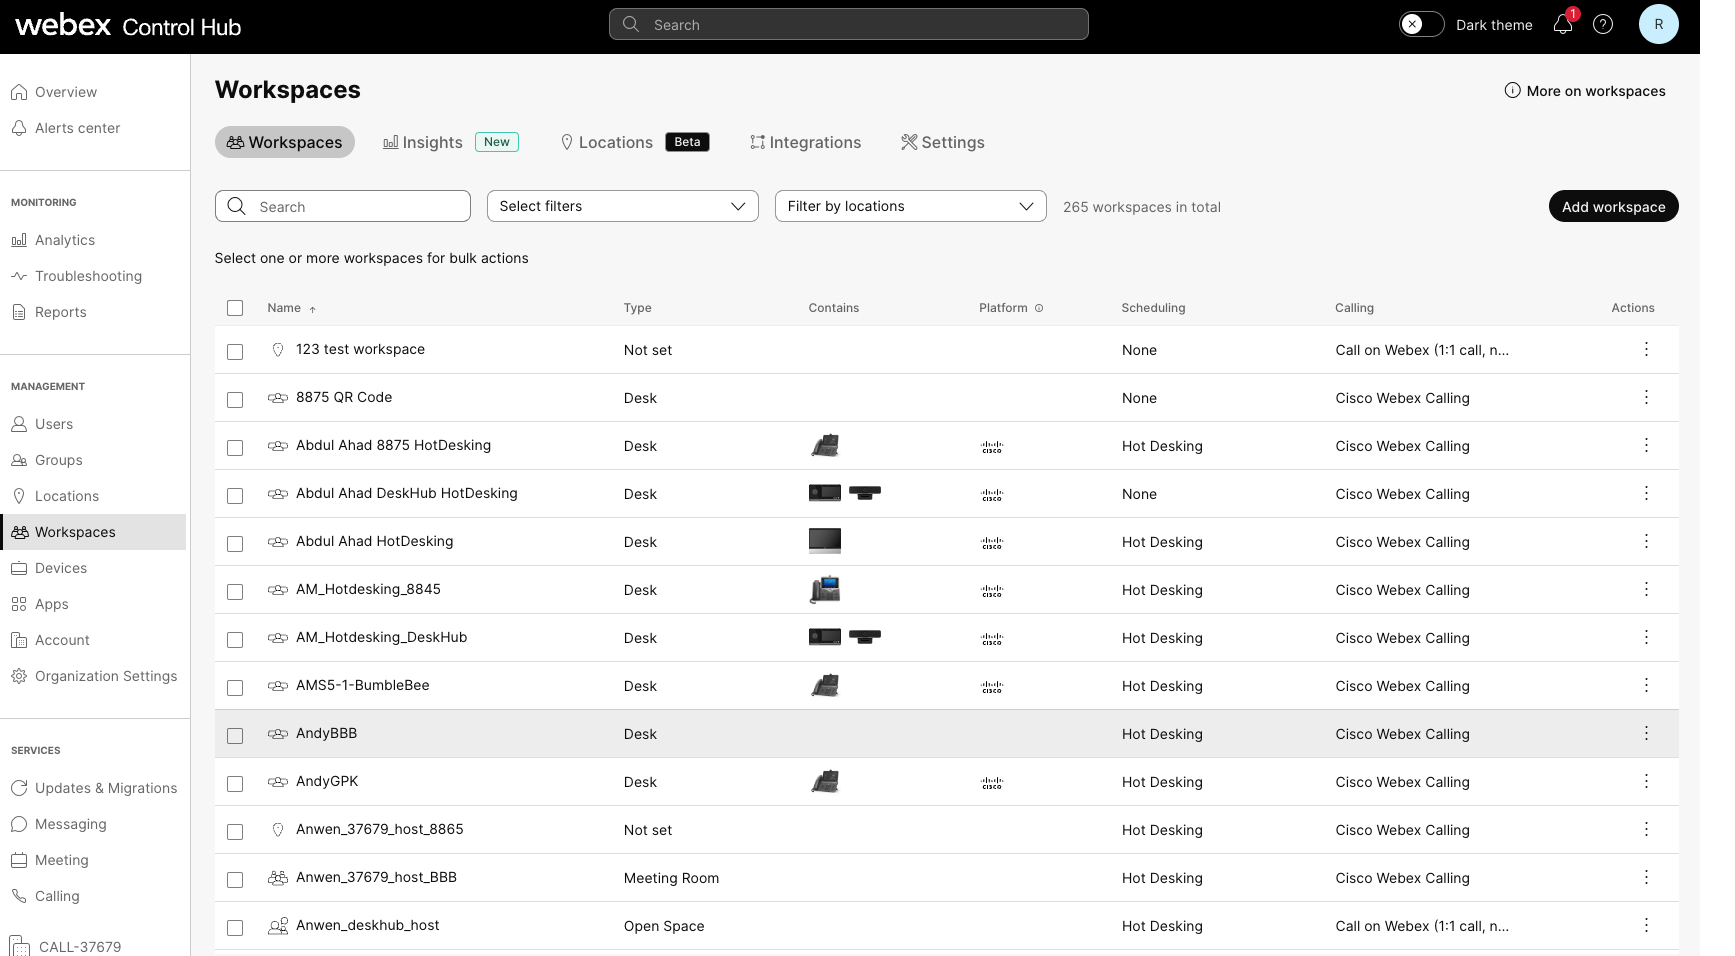Screen dimensions: 1735x956
Task: Click the Cisco platform logo in AMS5-1-BumbleBee row
Action: coord(992,687)
